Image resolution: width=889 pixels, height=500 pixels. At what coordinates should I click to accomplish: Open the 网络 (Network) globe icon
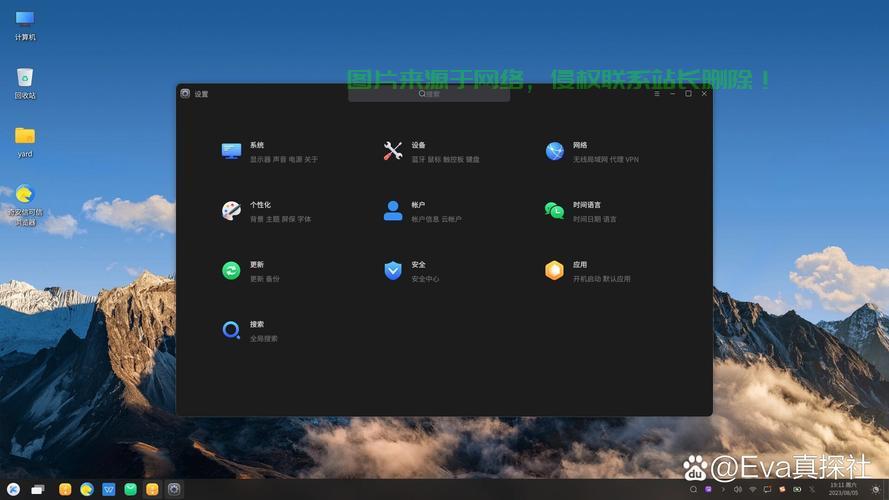pos(555,151)
